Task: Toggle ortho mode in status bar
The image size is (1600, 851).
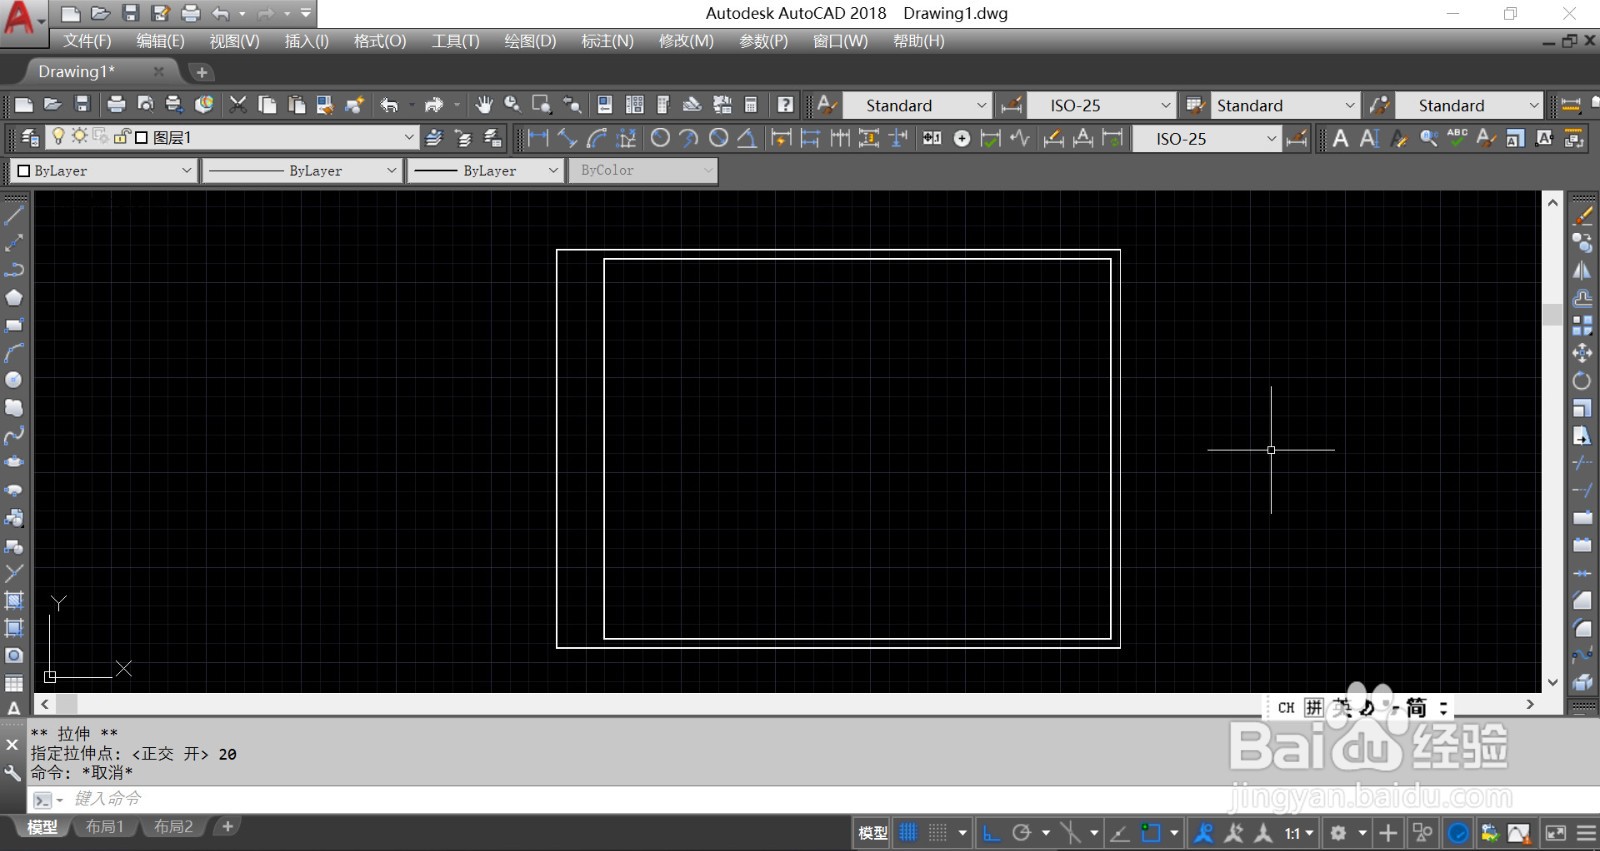Action: click(x=991, y=832)
